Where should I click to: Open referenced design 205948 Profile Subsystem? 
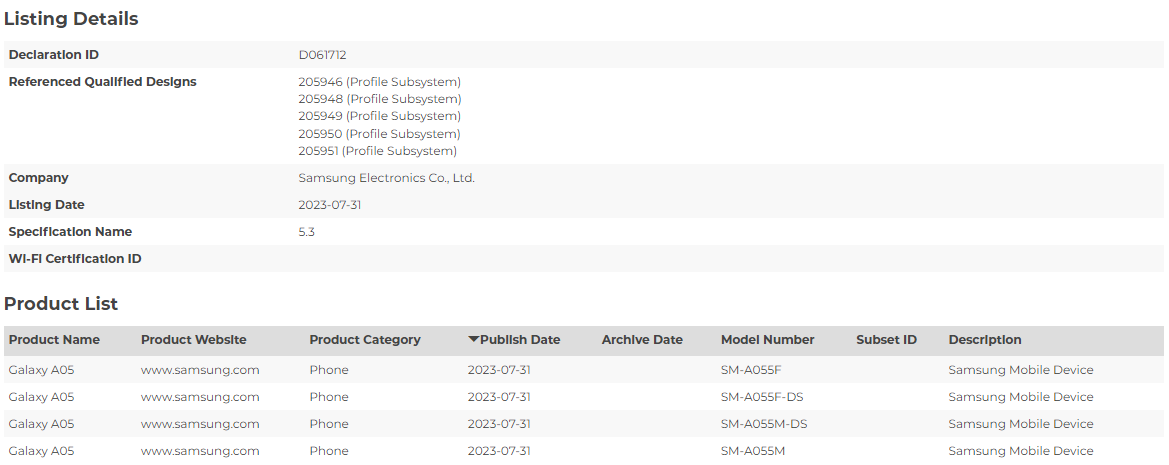(x=379, y=99)
